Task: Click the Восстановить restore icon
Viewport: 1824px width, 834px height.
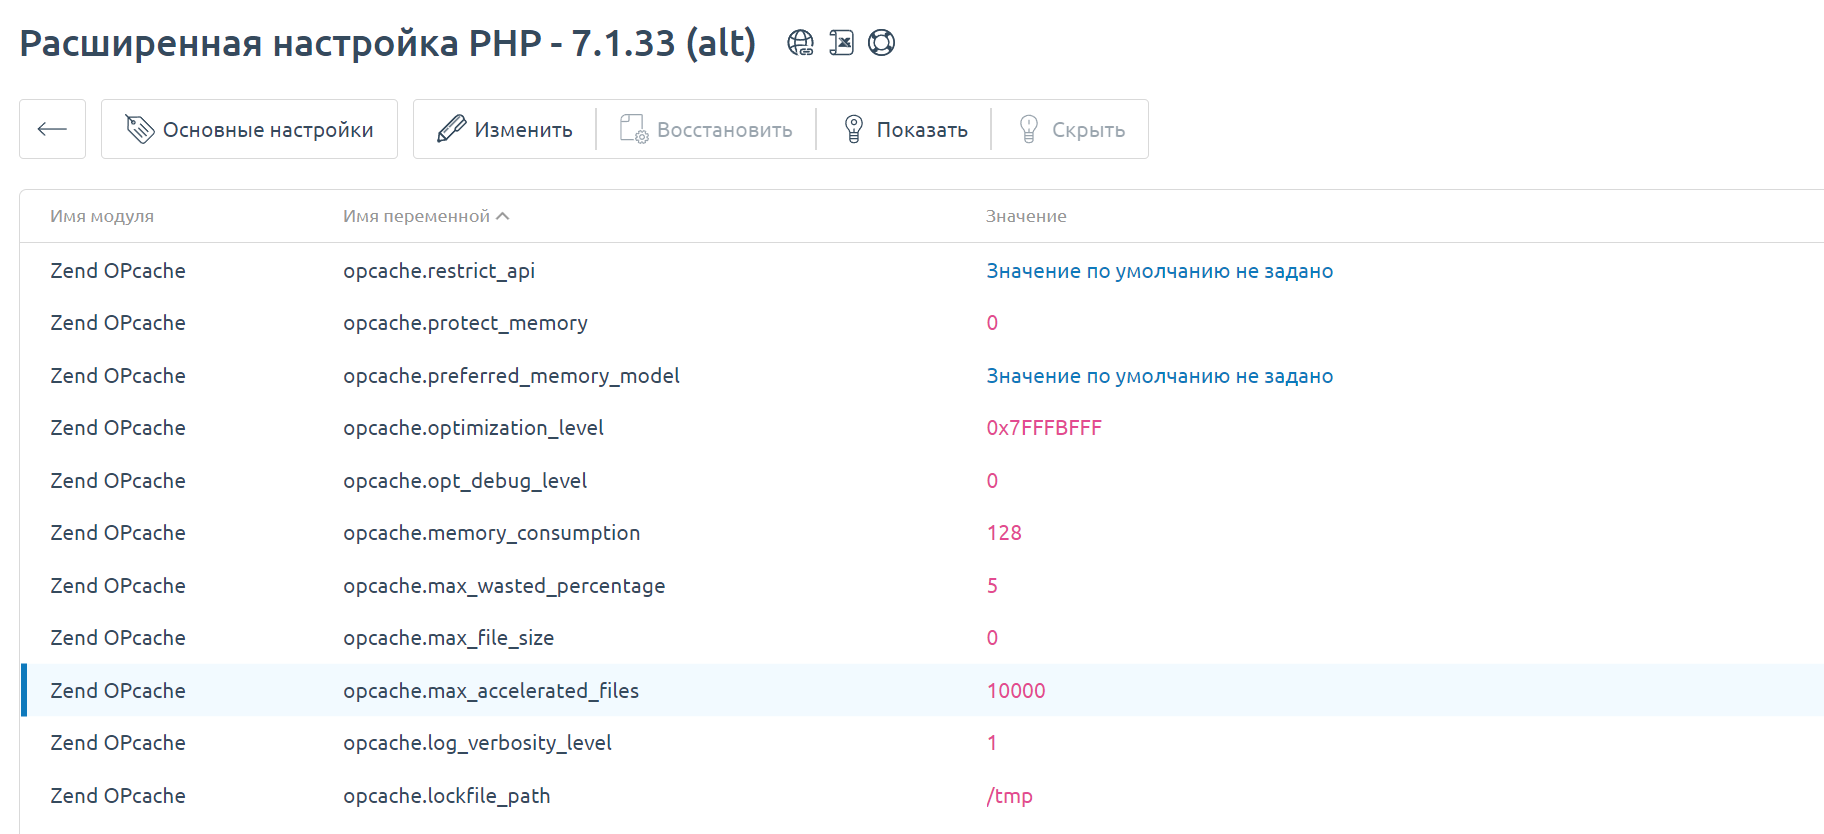Action: pyautogui.click(x=634, y=129)
